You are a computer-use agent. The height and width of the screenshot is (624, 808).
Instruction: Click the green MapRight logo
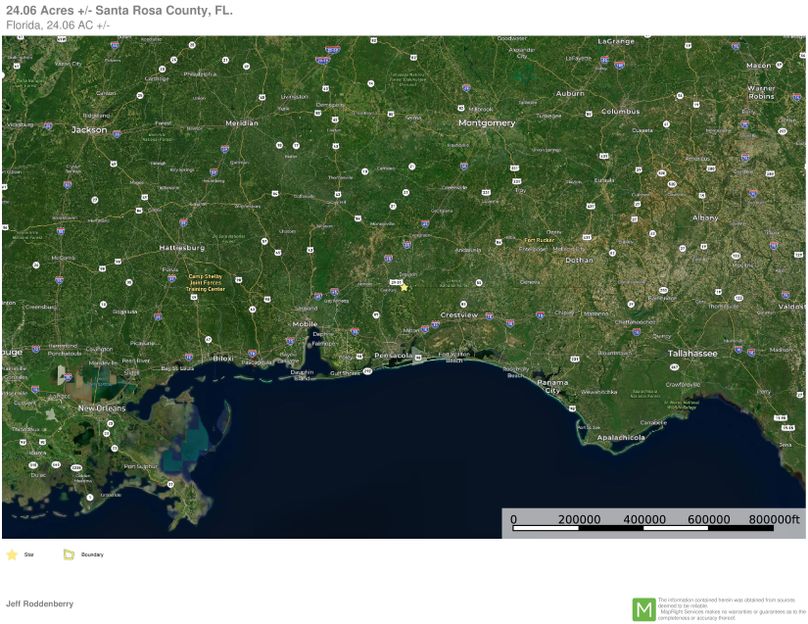[x=644, y=609]
